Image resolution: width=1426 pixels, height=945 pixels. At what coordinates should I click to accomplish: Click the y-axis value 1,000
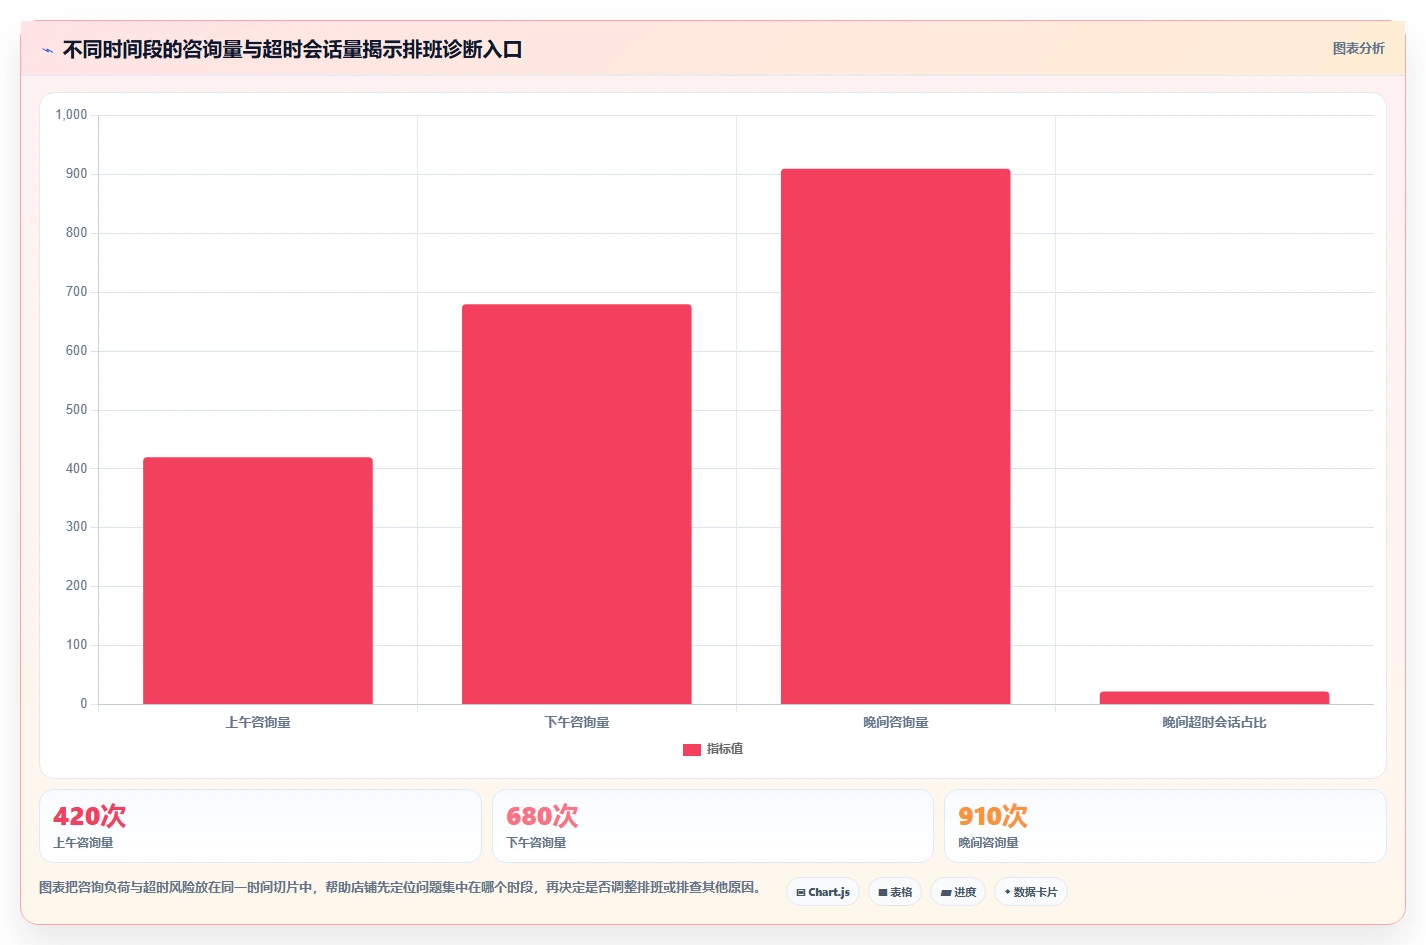coord(71,115)
